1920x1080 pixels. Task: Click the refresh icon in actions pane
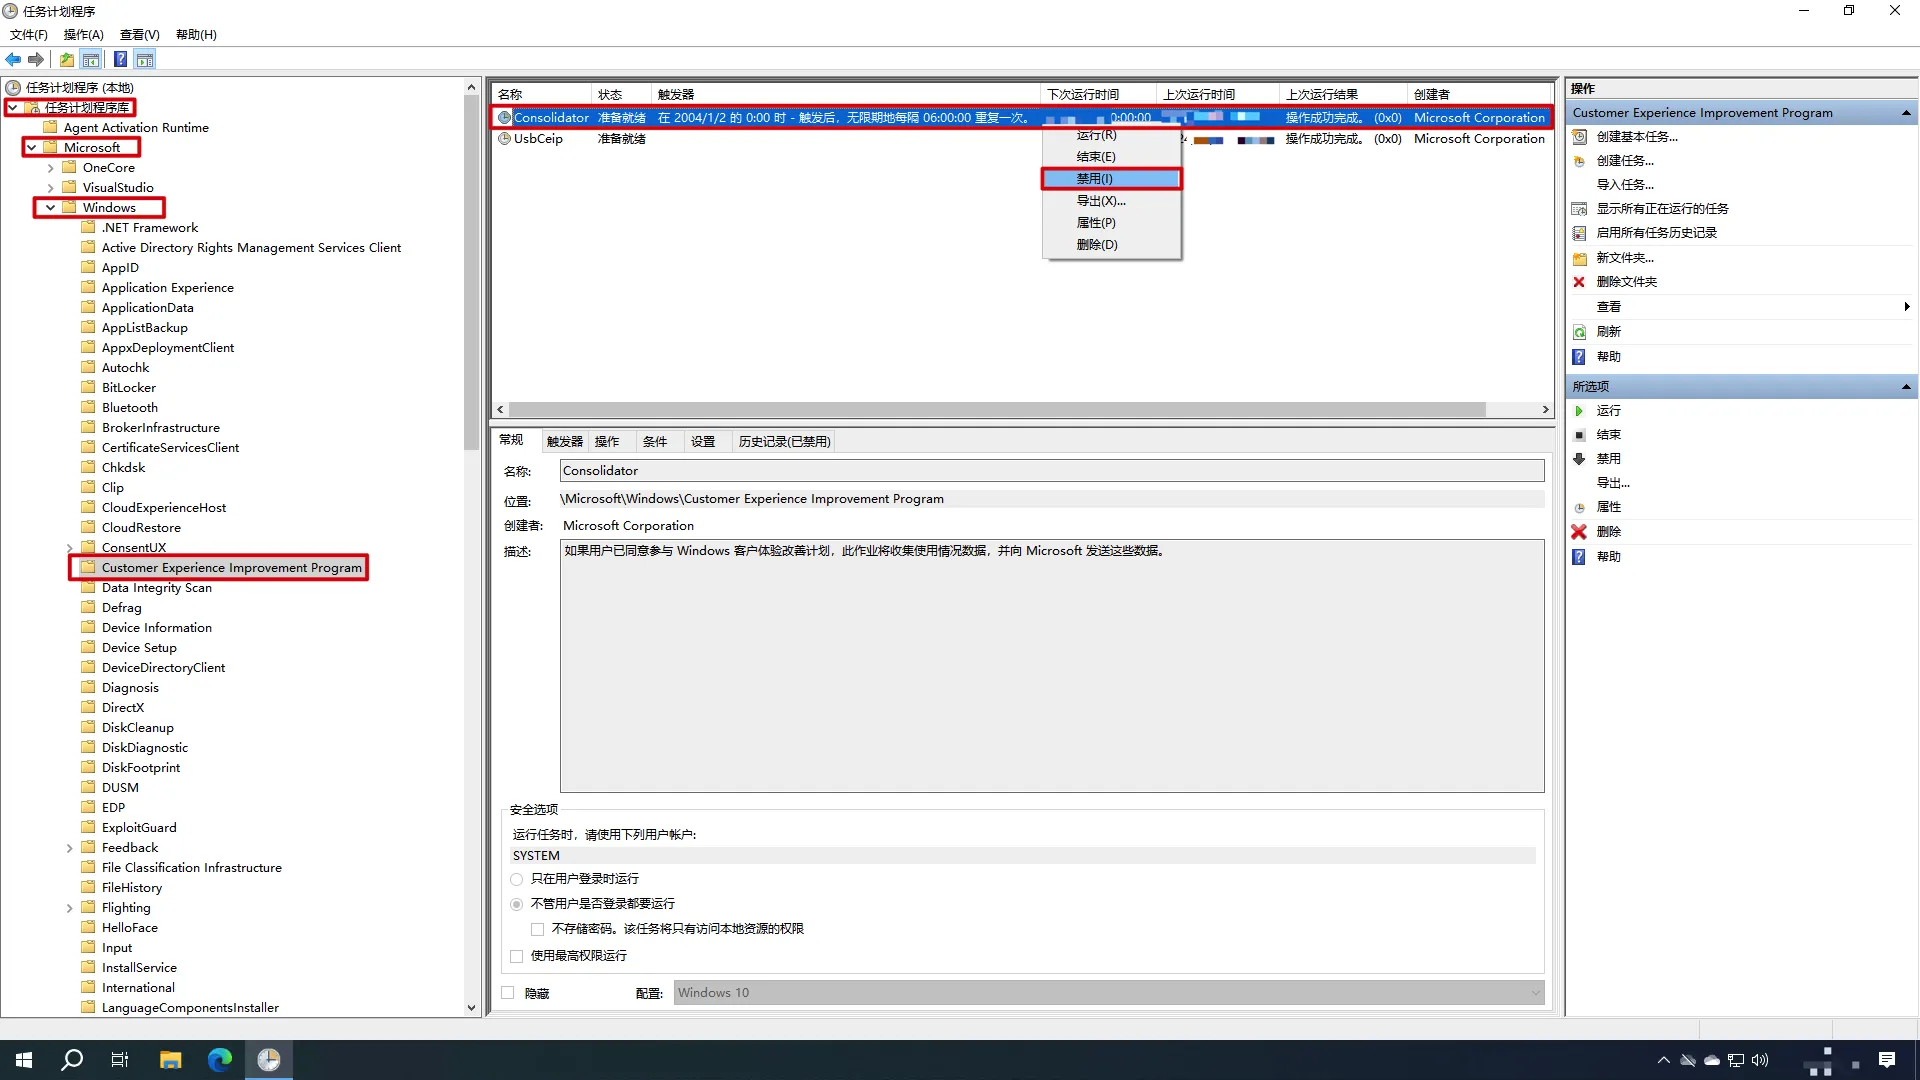pos(1579,332)
